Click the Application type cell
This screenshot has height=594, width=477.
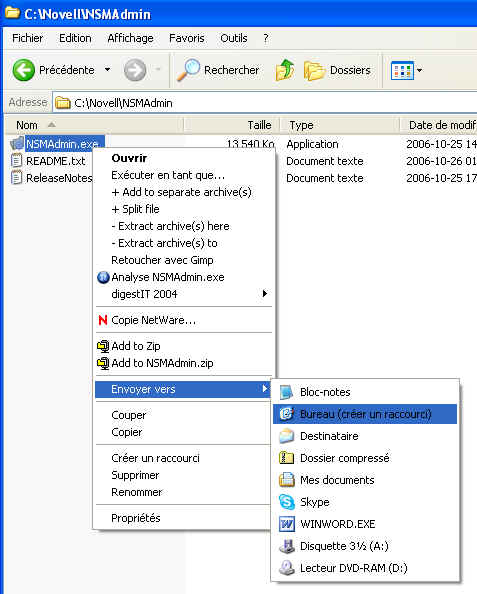pyautogui.click(x=312, y=144)
